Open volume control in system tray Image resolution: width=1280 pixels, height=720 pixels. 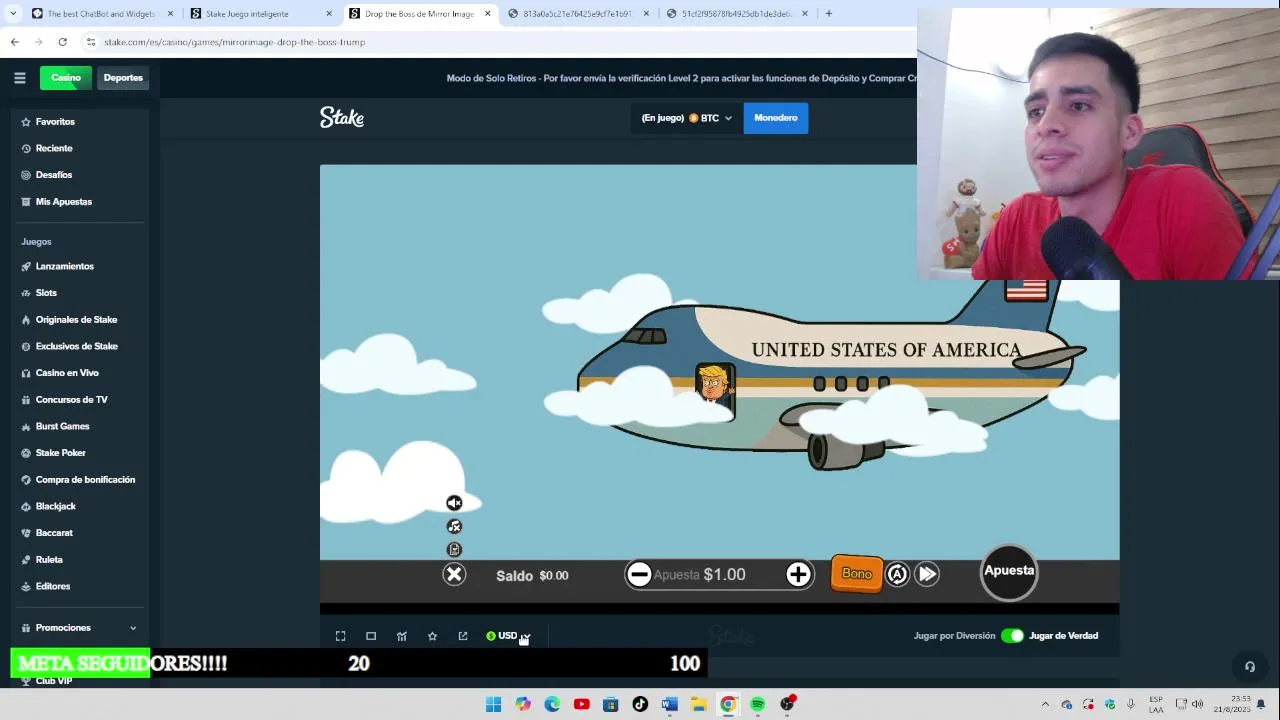[x=1197, y=704]
